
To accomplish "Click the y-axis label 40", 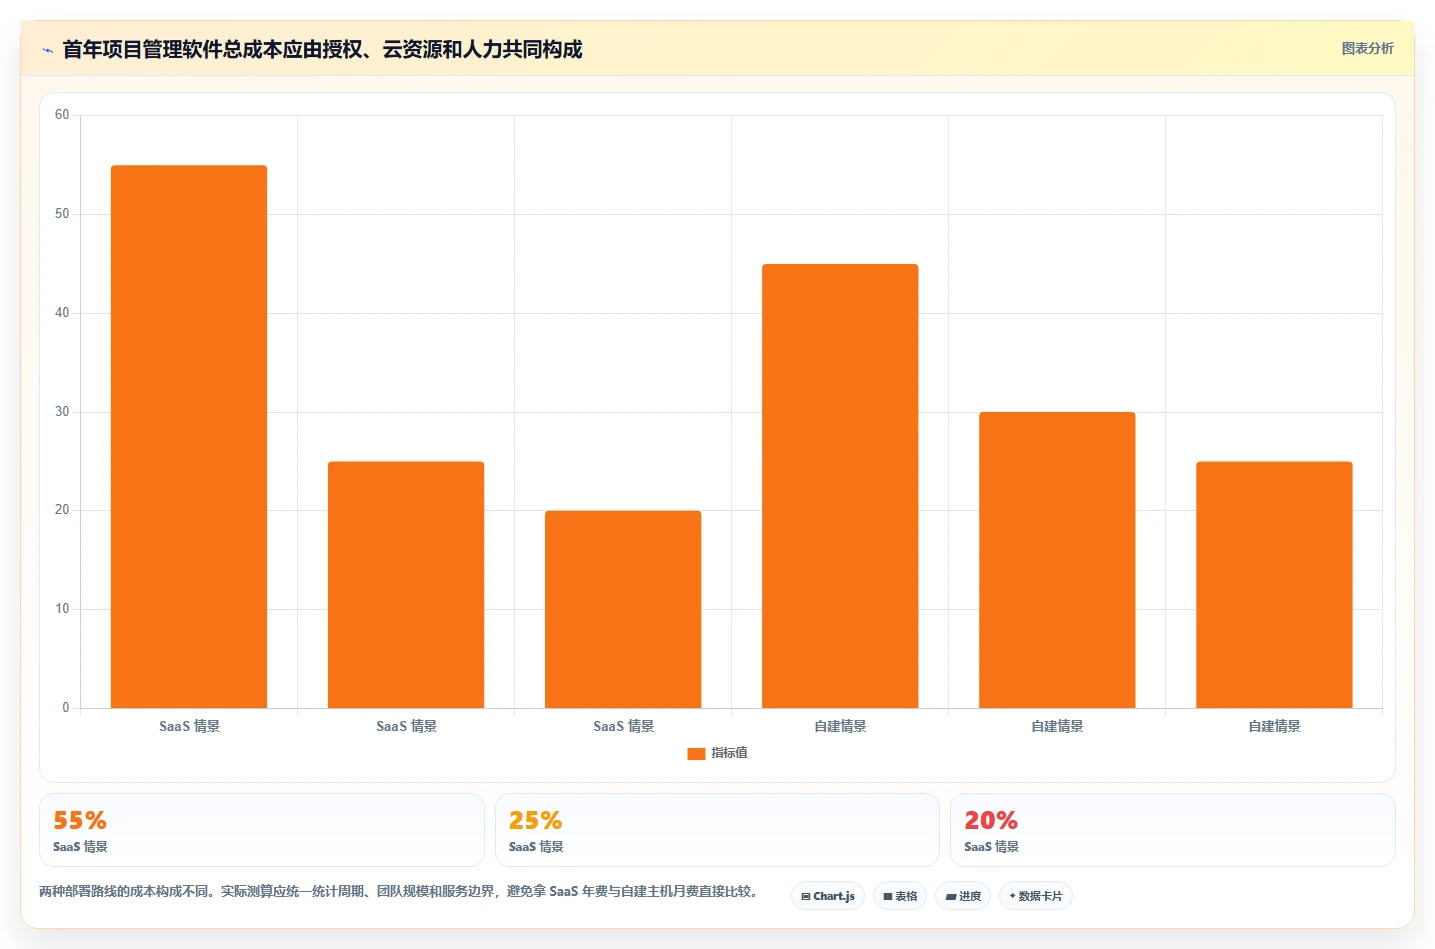I will (x=62, y=313).
